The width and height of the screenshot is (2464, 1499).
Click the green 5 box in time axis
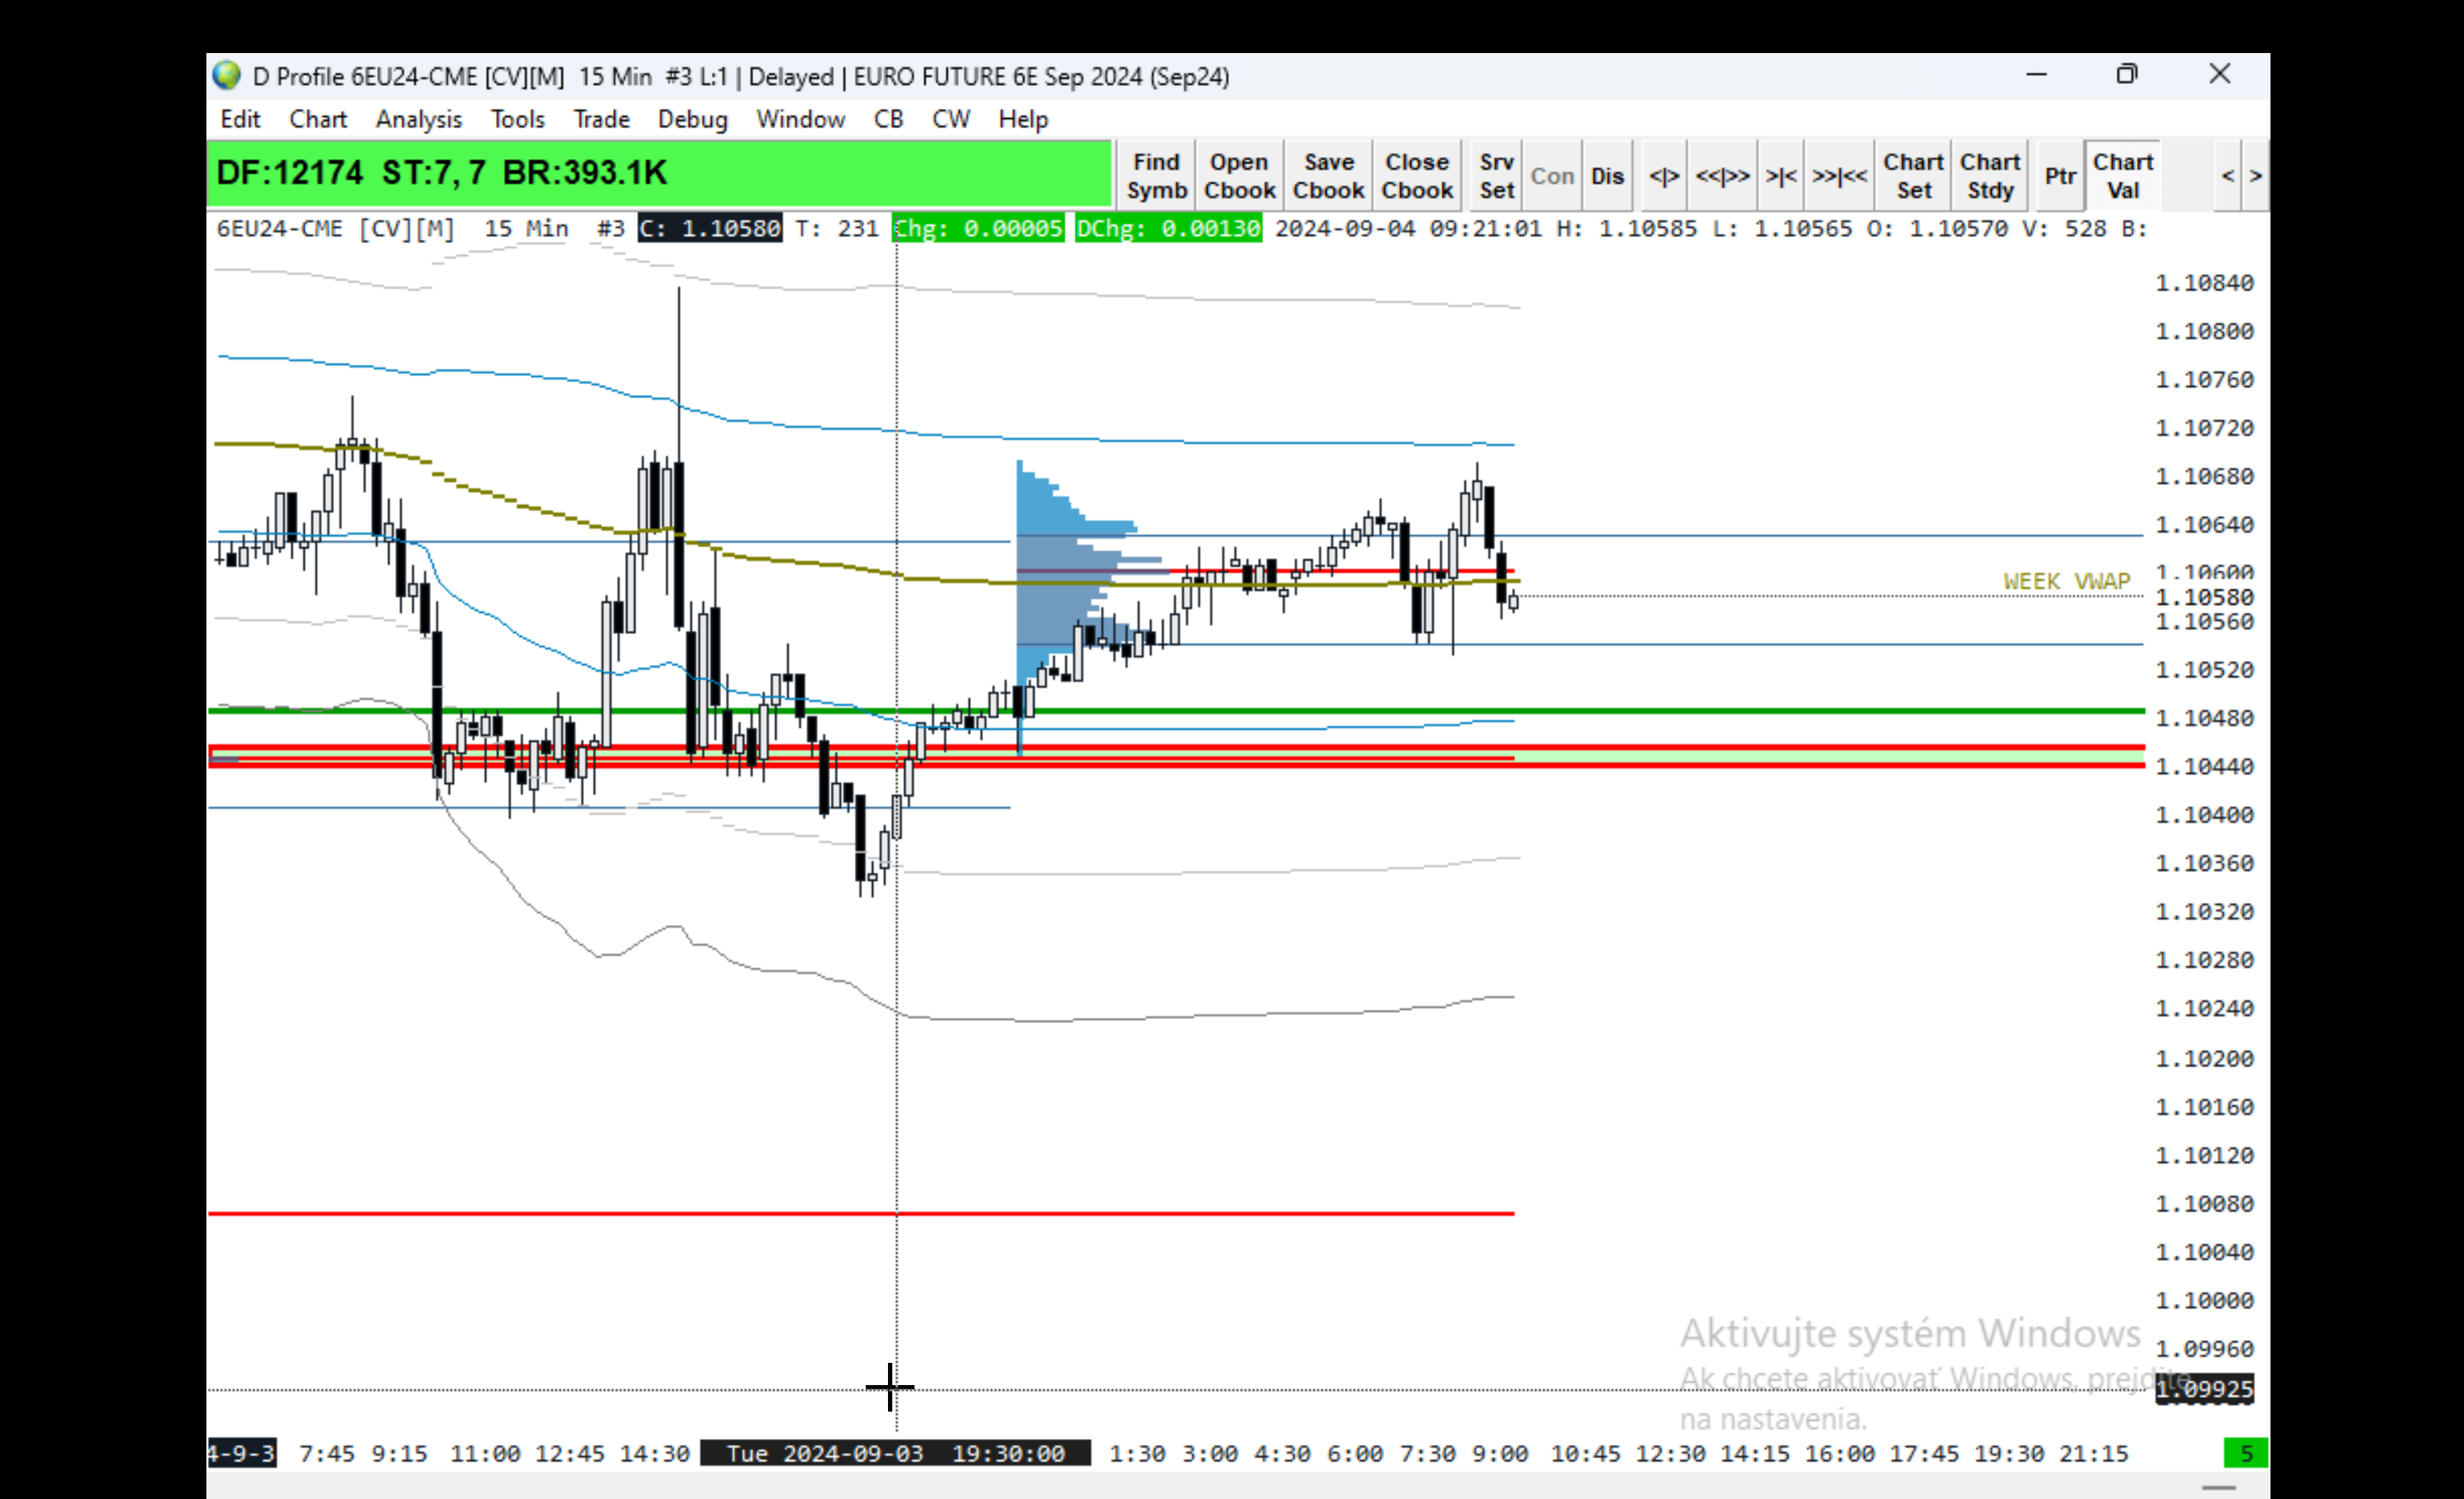pyautogui.click(x=2245, y=1453)
